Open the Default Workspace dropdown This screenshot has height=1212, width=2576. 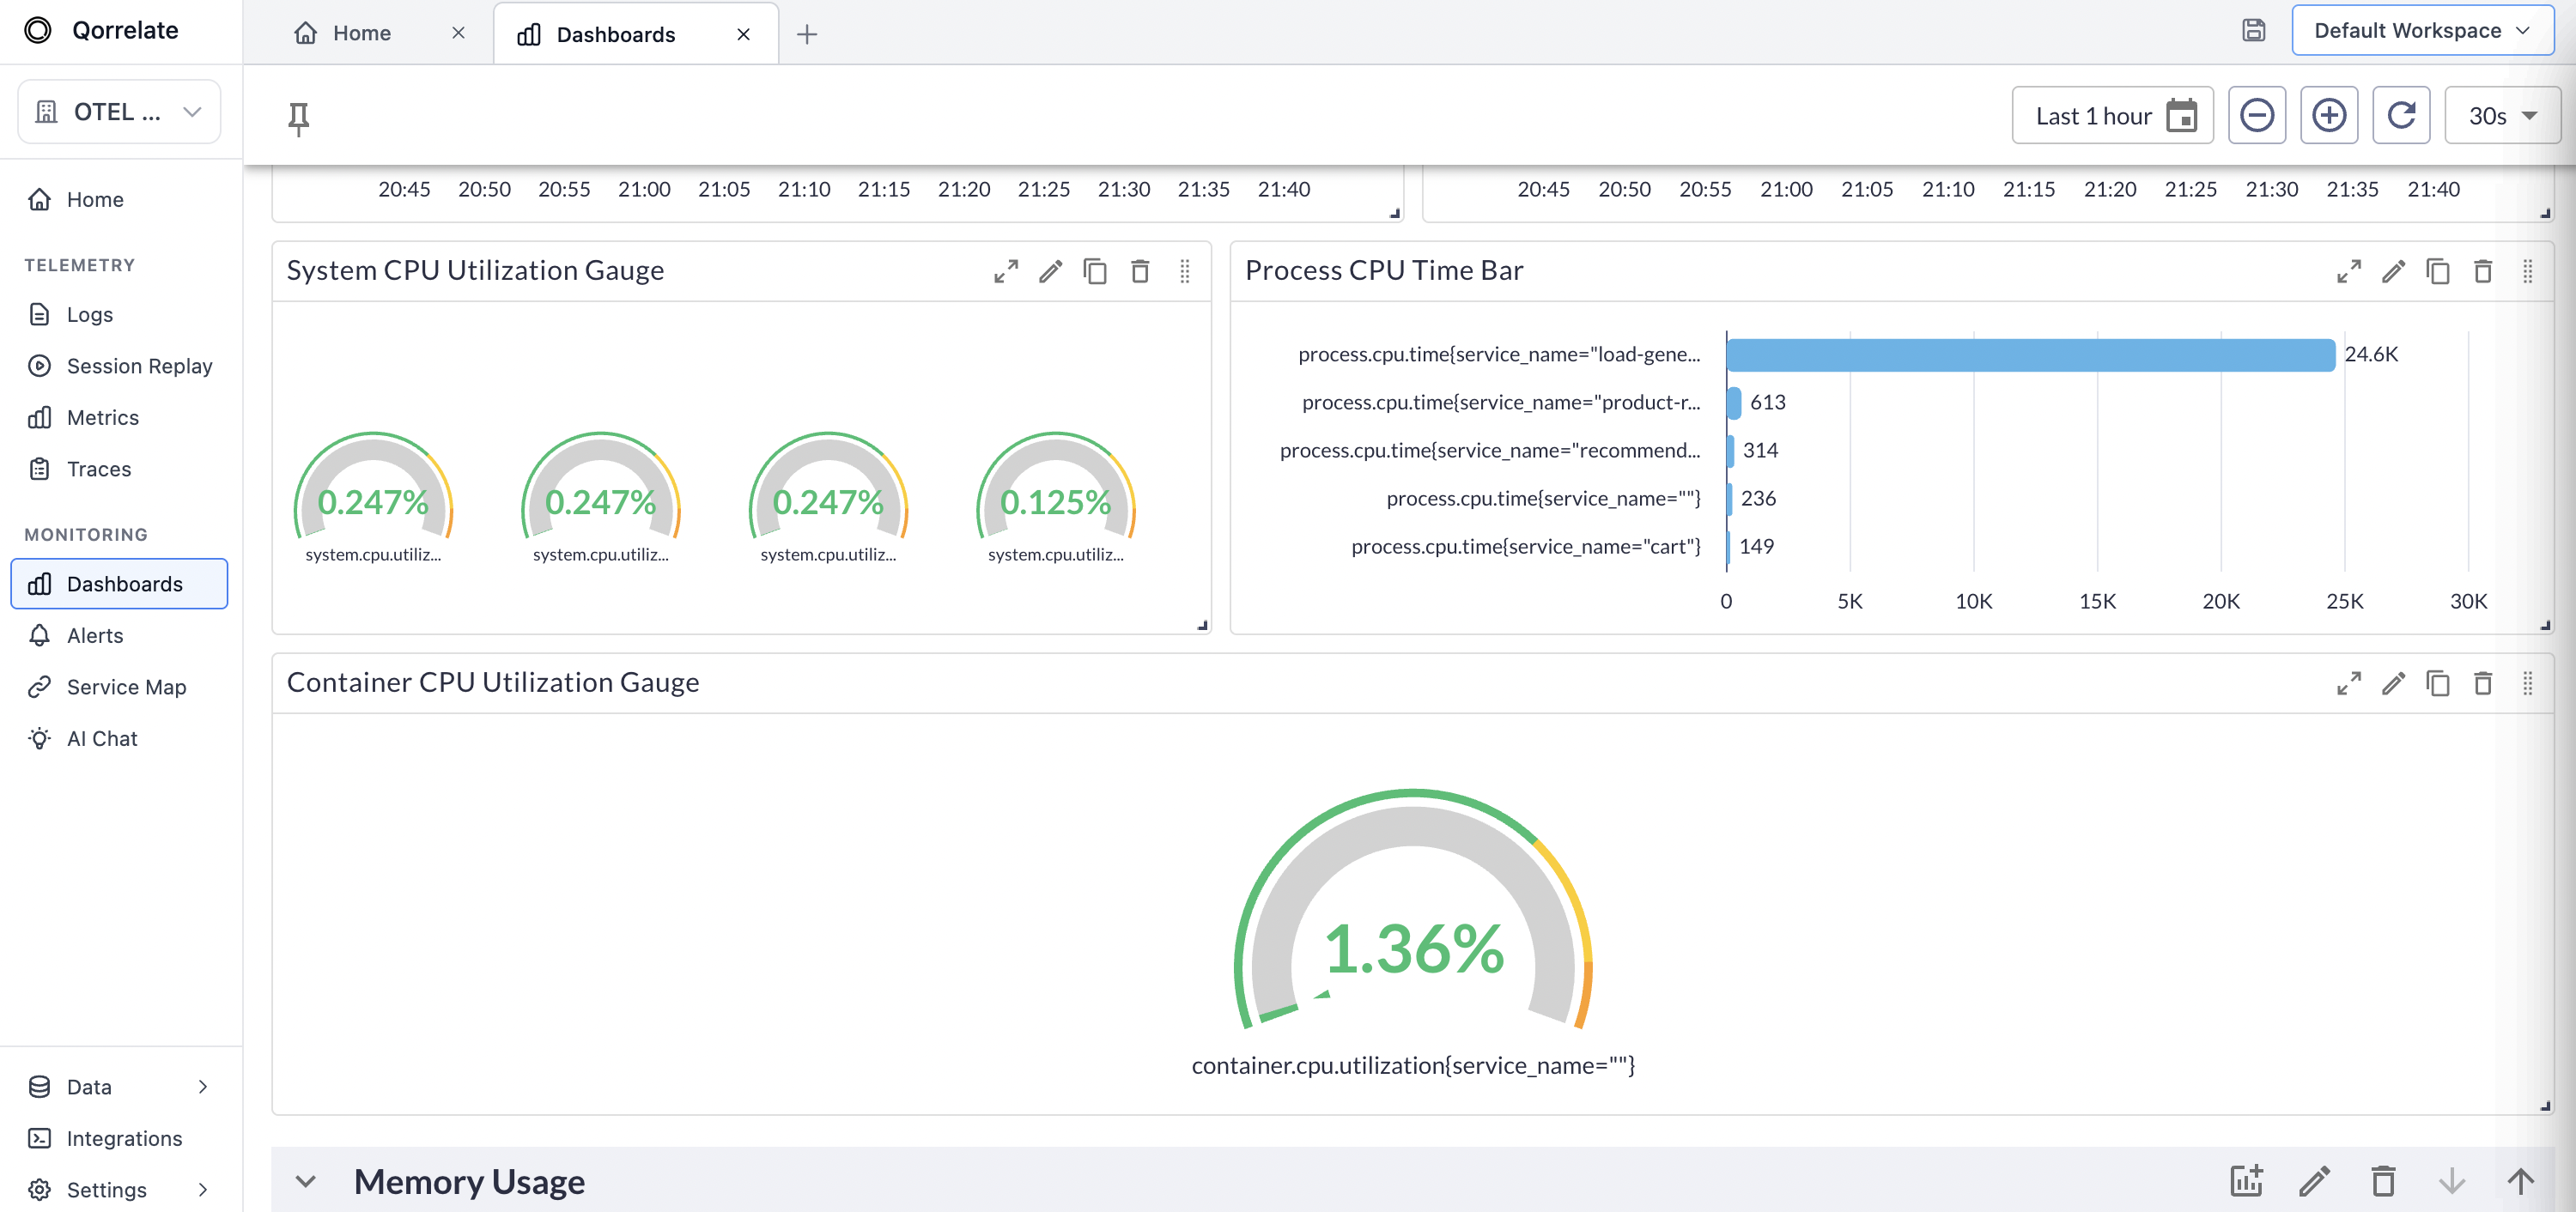2422,30
